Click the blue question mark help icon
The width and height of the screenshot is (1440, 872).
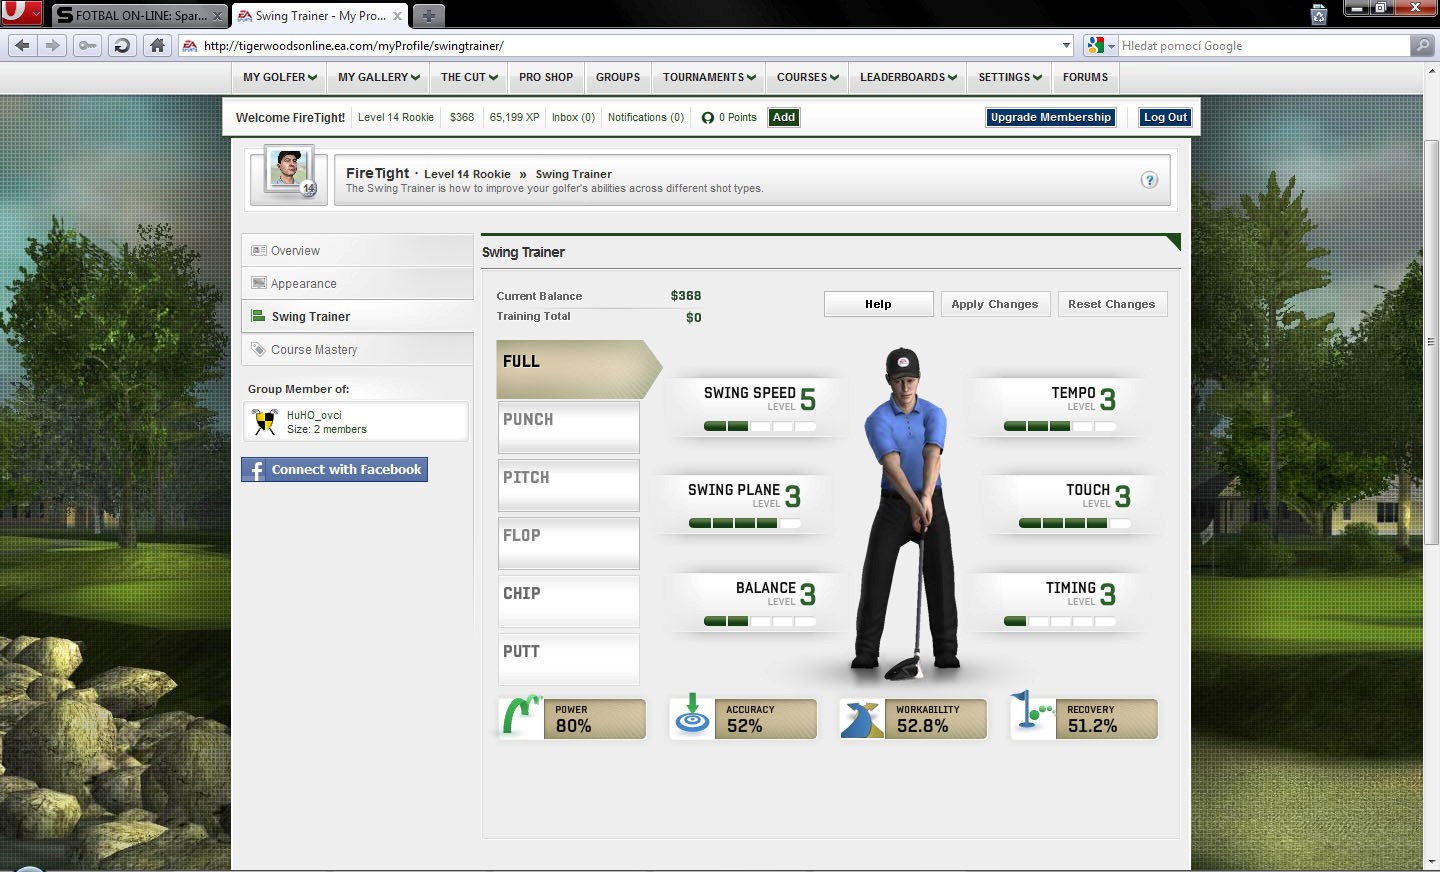[x=1149, y=180]
